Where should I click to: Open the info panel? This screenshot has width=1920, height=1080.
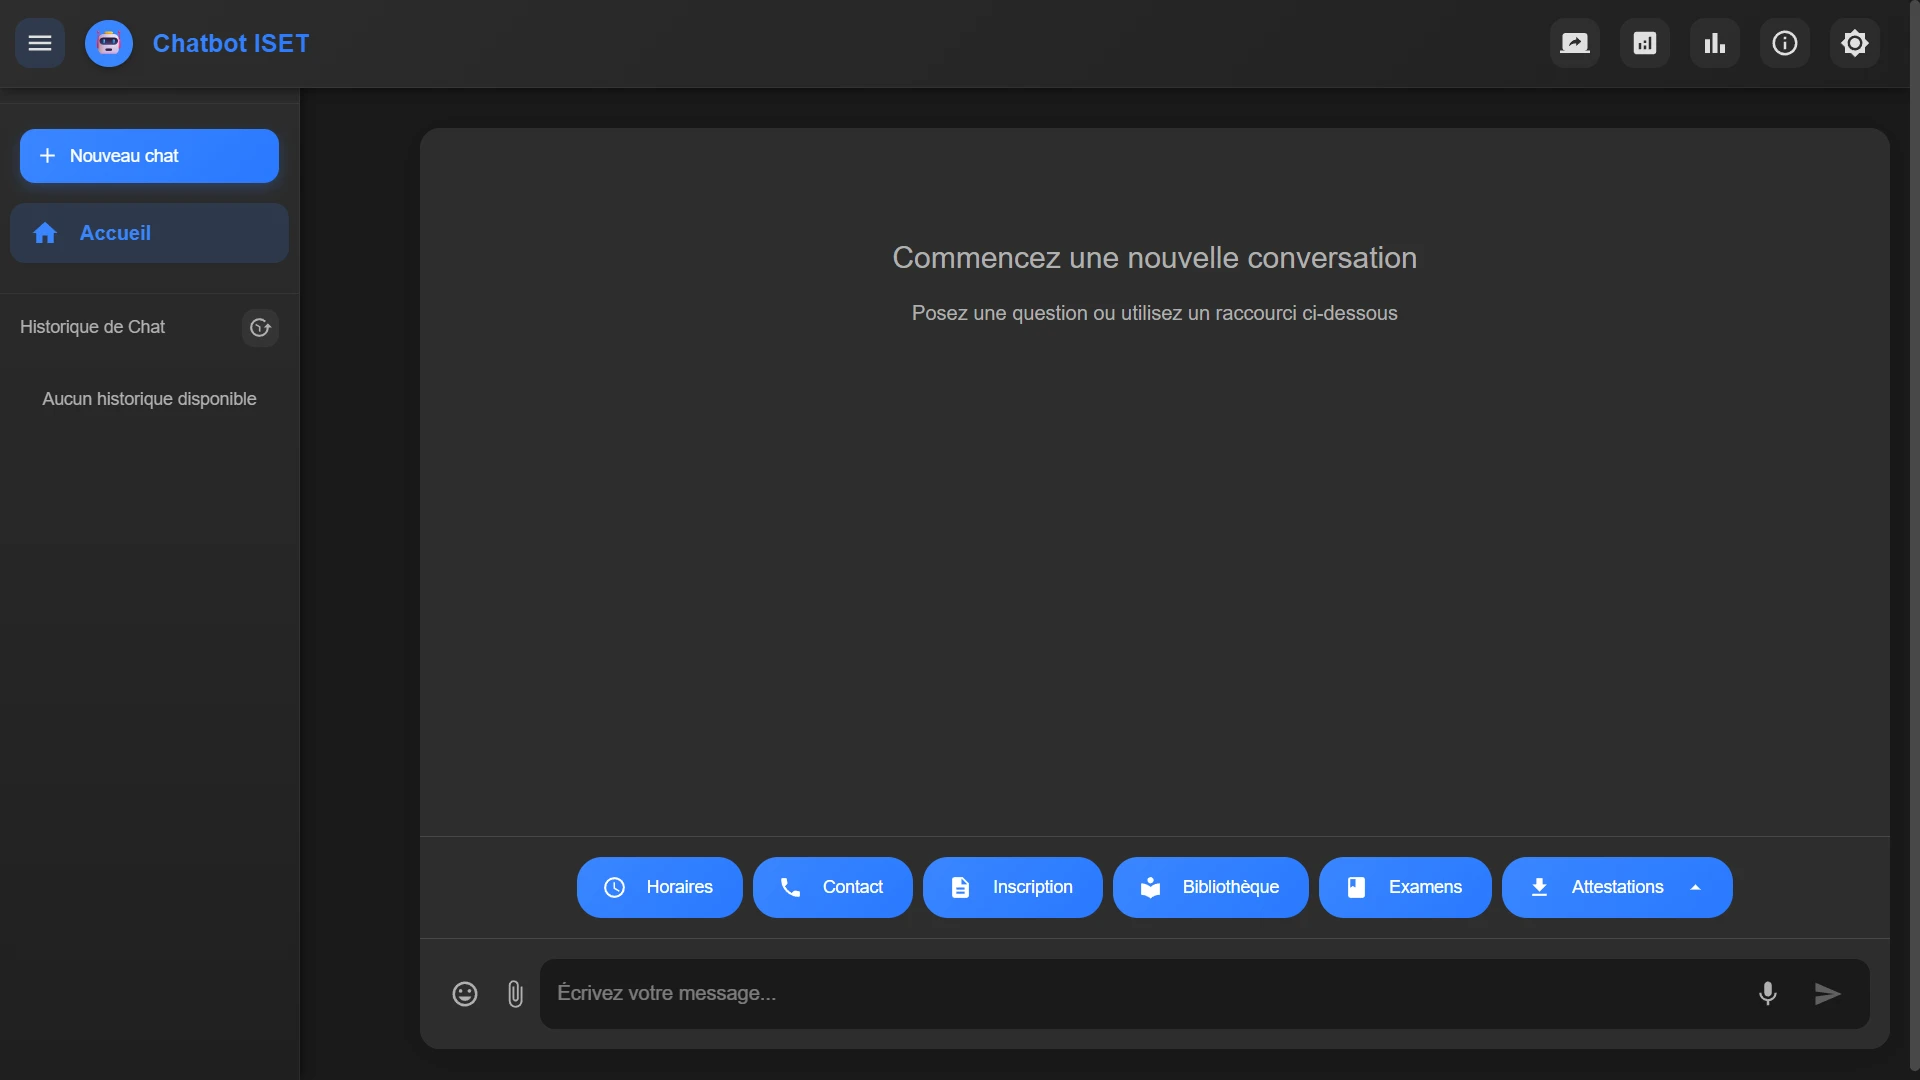point(1784,43)
